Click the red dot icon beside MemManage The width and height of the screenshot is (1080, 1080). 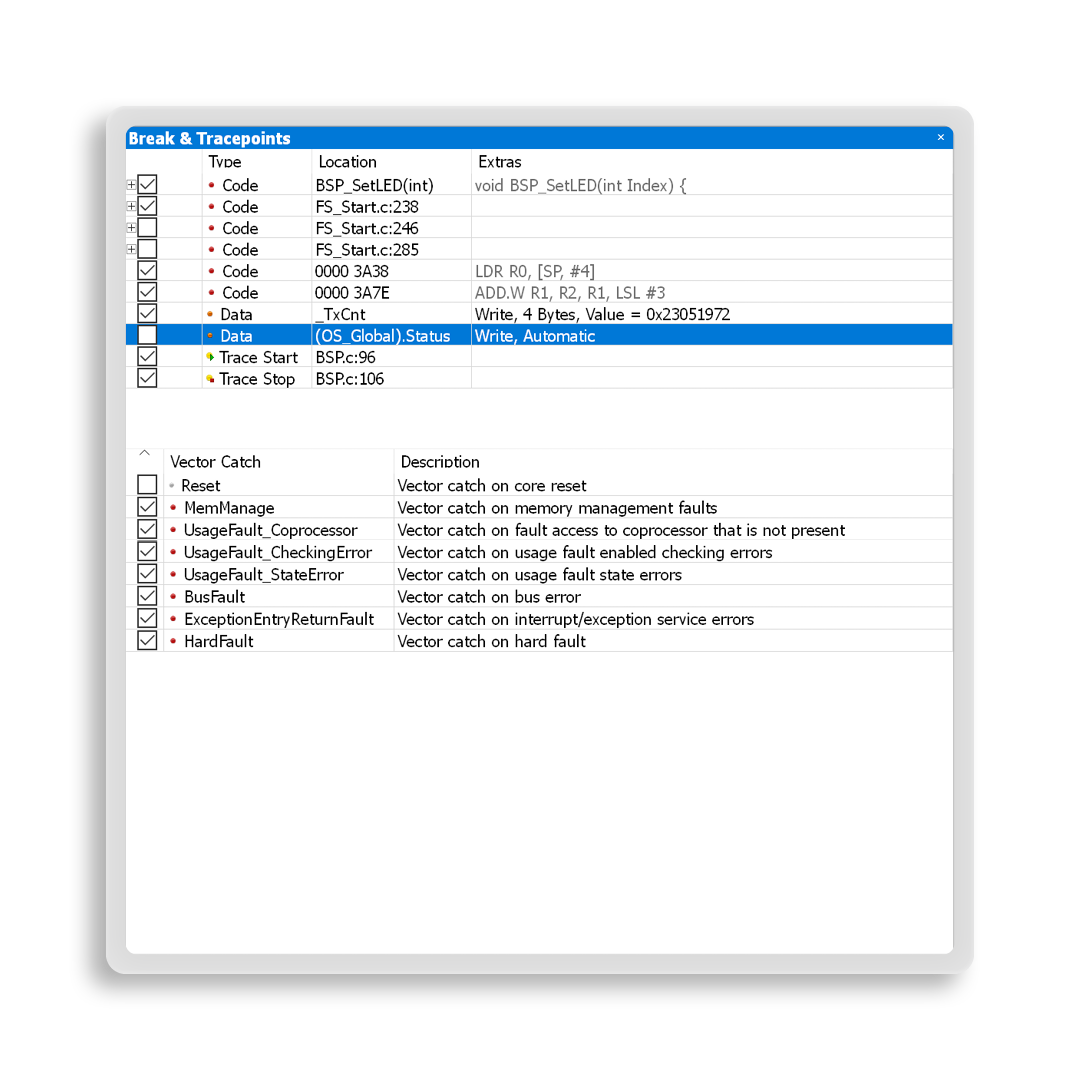pos(173,508)
